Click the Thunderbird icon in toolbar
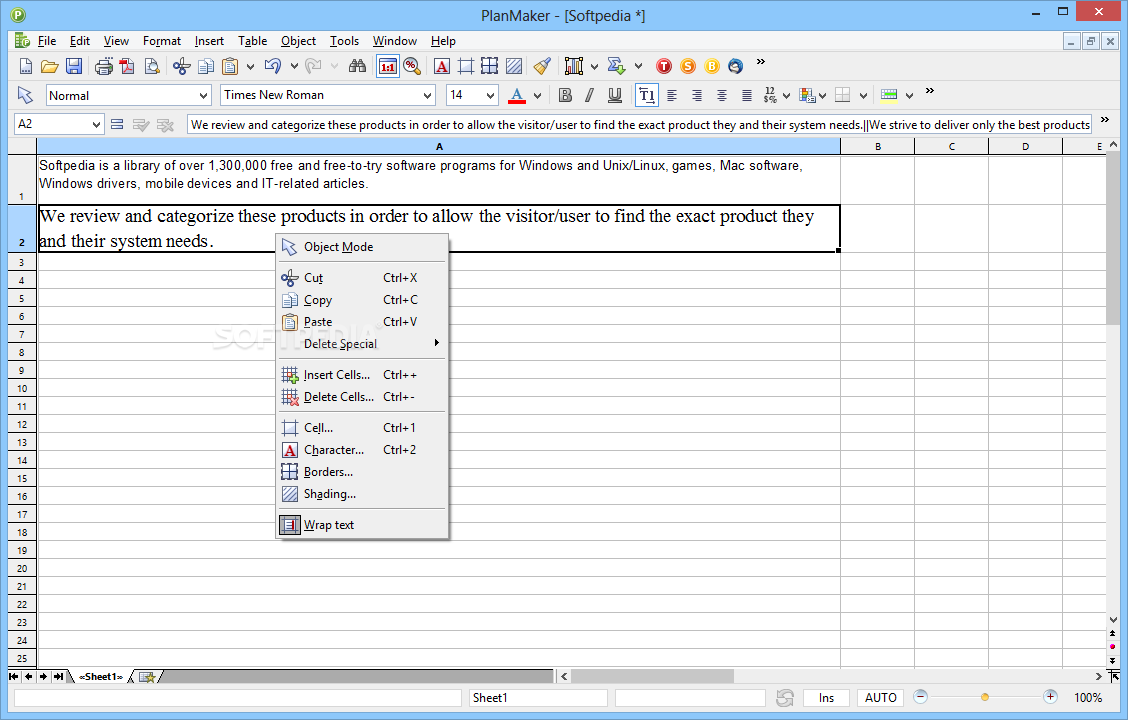 click(735, 67)
